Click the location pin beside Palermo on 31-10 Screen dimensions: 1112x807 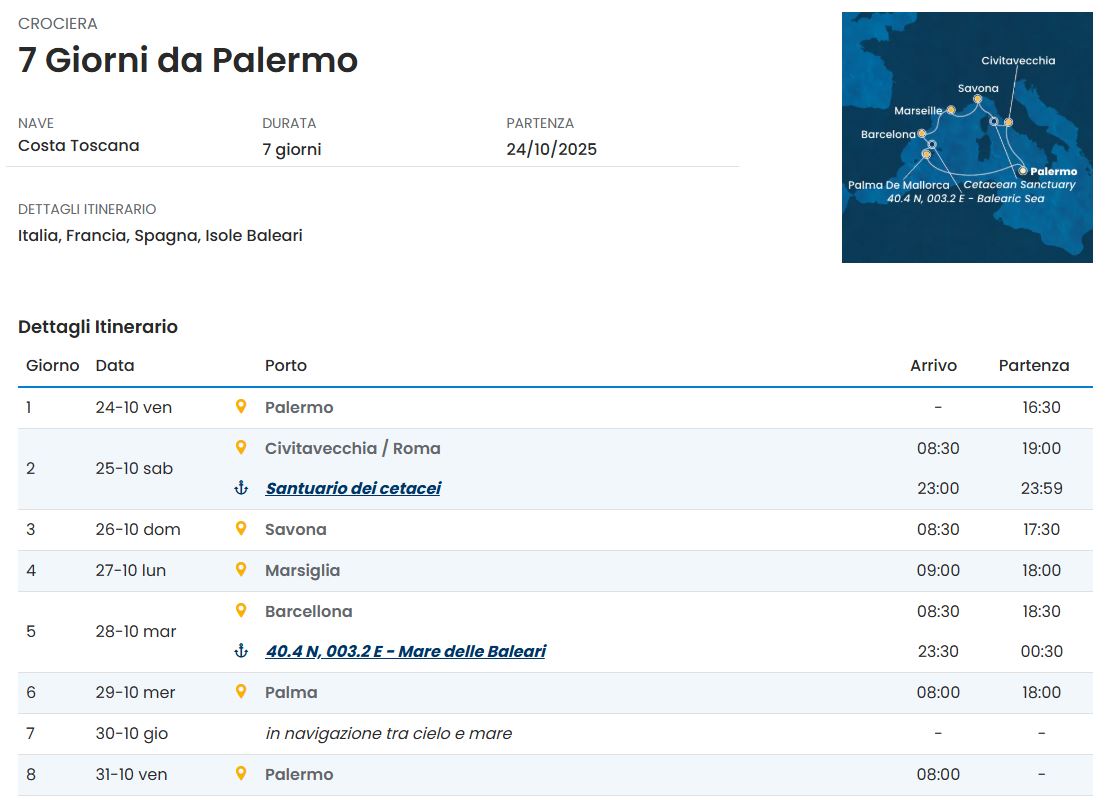pyautogui.click(x=241, y=774)
